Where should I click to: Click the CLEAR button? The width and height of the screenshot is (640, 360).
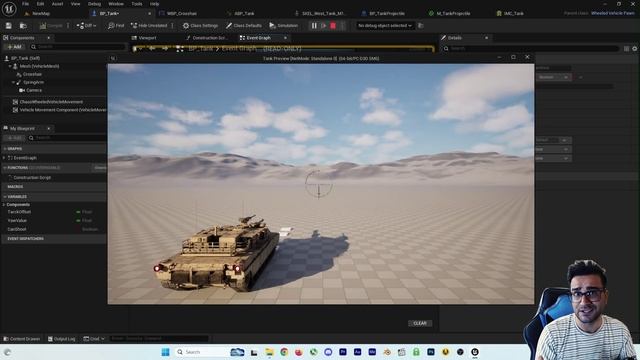coord(420,323)
